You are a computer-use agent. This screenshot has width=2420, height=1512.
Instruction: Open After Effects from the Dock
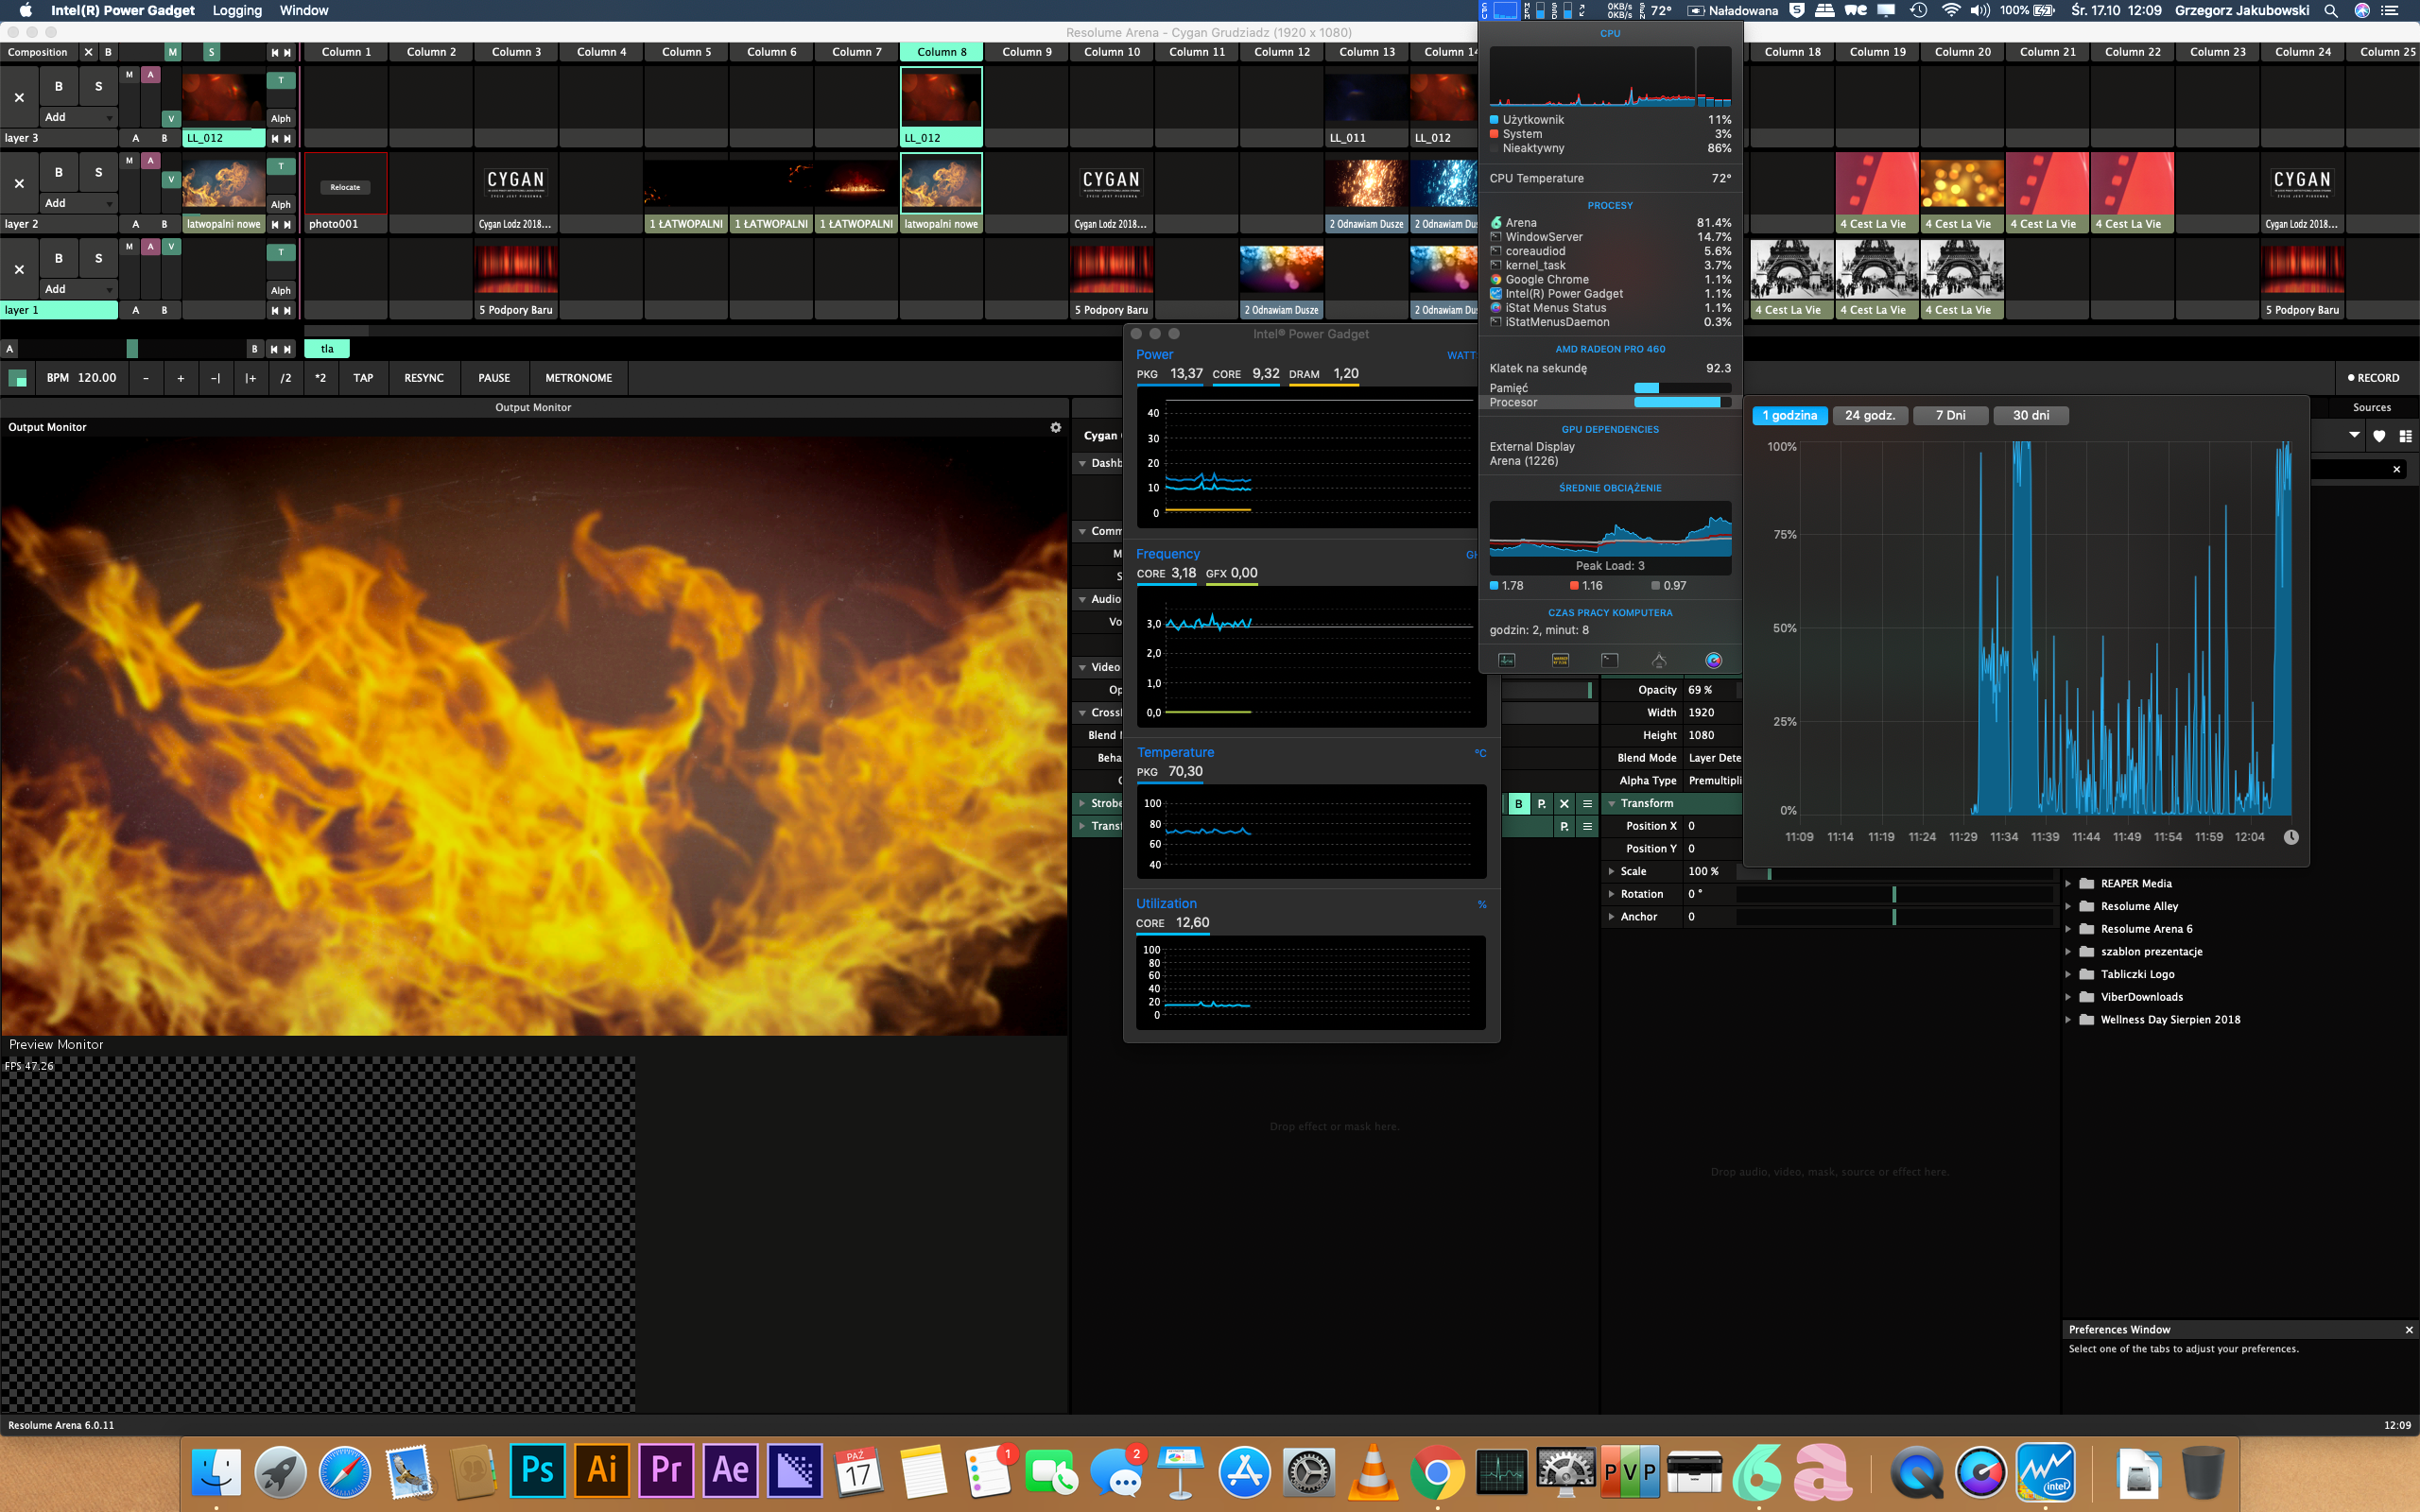[x=730, y=1470]
